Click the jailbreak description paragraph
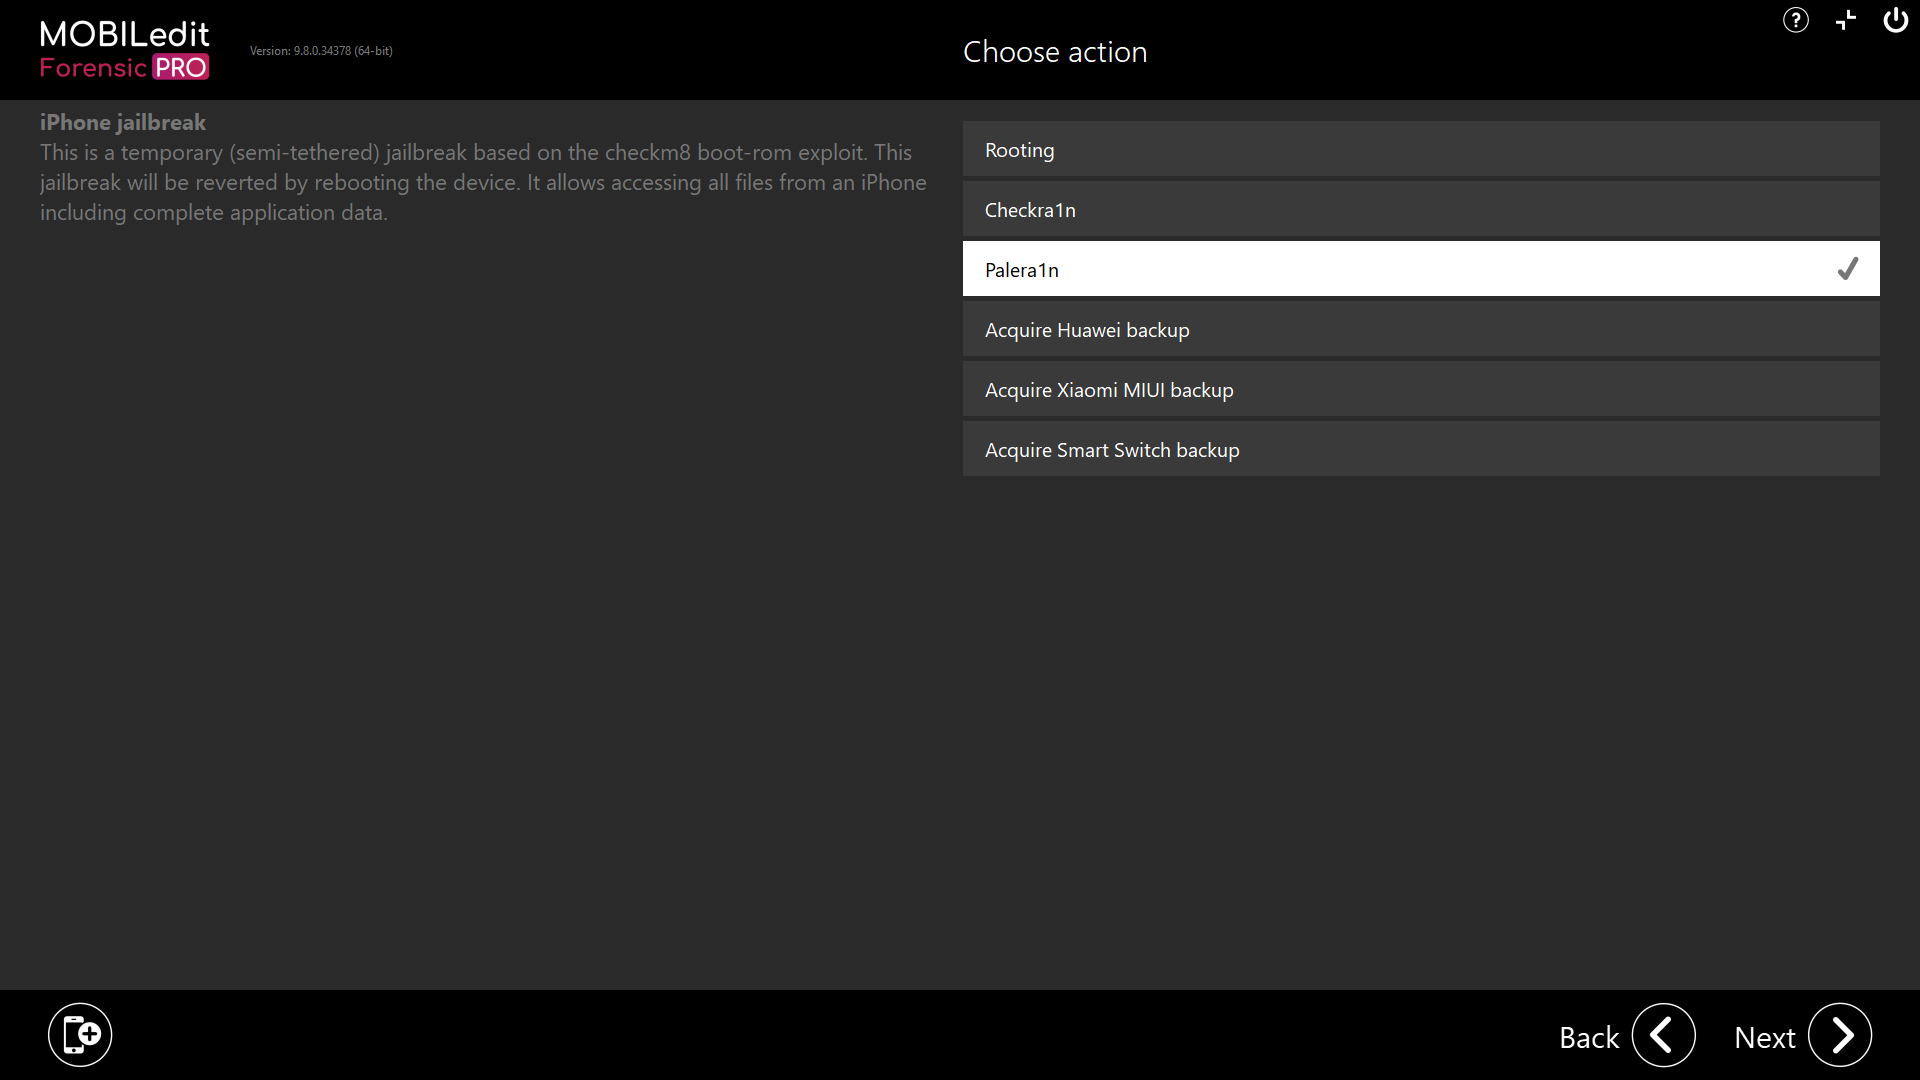The width and height of the screenshot is (1920, 1080). 483,182
